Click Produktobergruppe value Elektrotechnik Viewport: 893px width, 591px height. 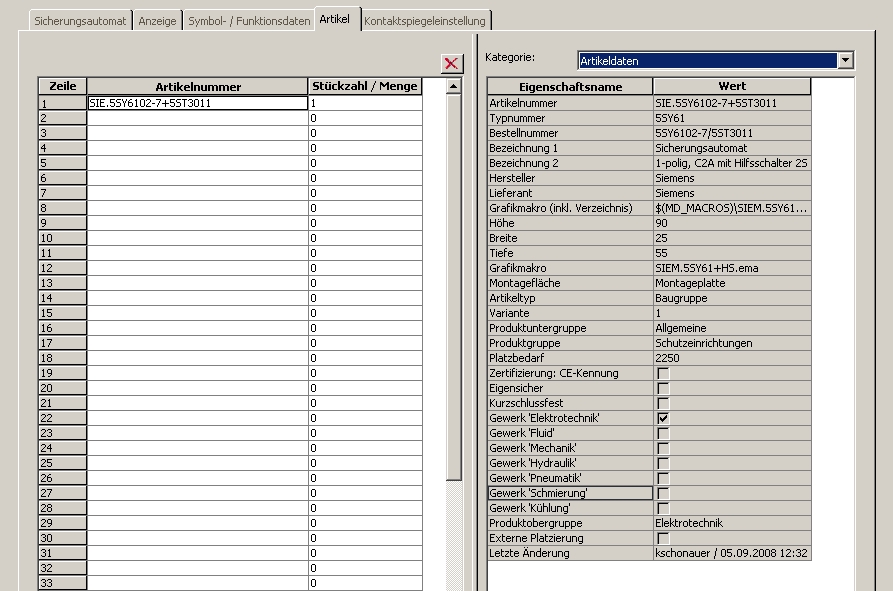pyautogui.click(x=732, y=523)
